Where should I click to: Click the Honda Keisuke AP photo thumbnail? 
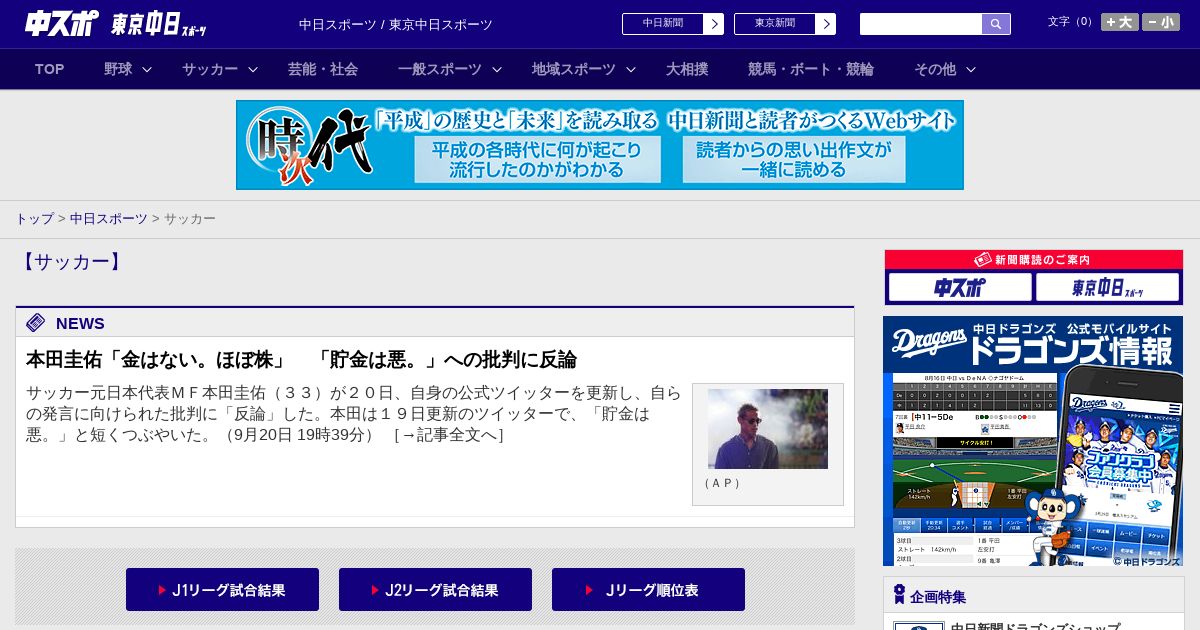coord(768,429)
